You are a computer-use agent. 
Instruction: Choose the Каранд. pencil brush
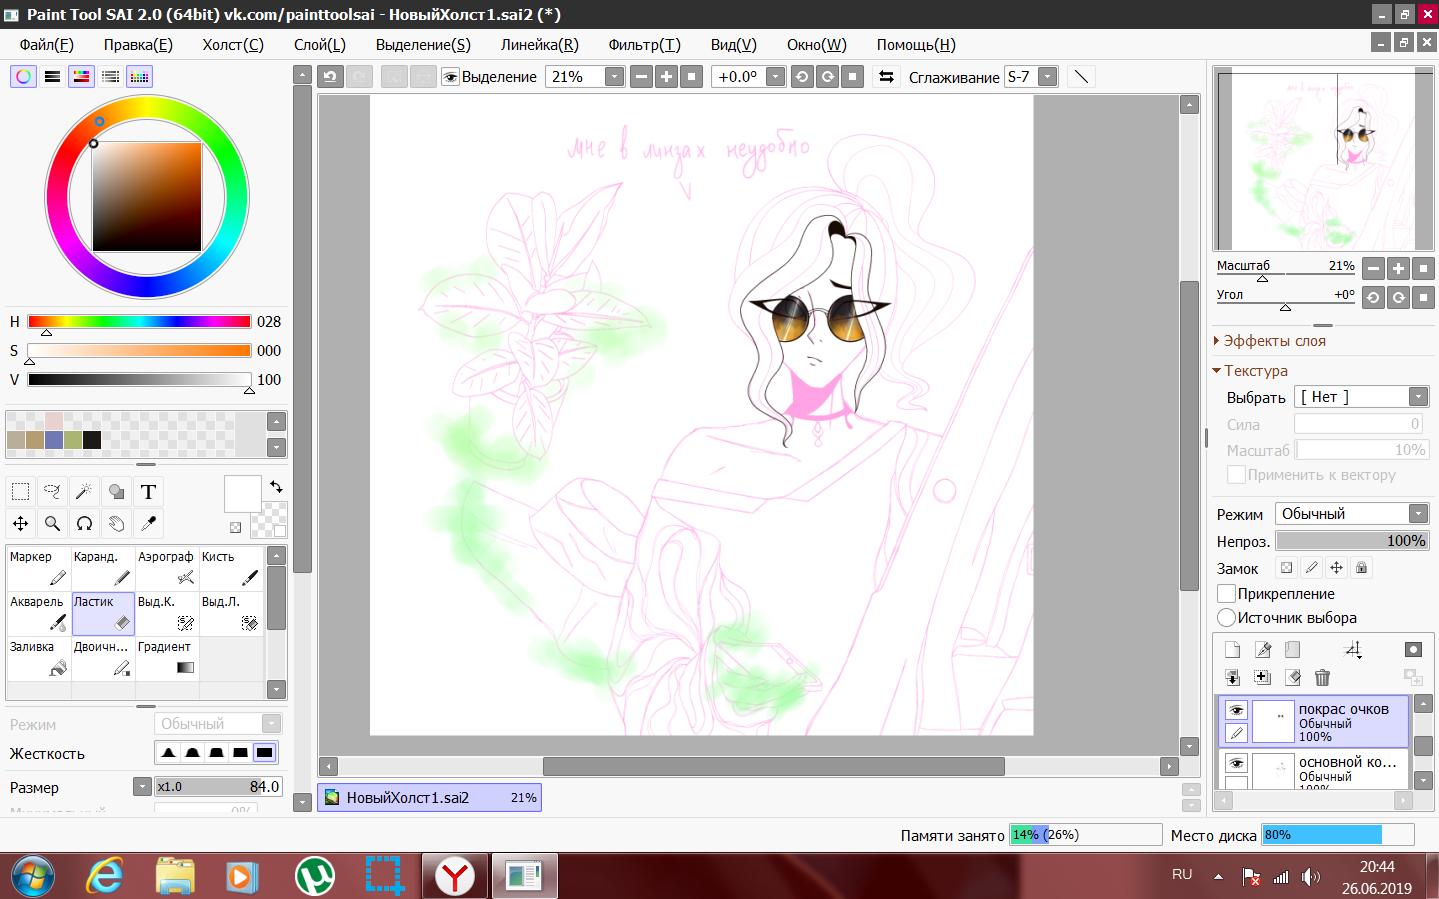(102, 568)
